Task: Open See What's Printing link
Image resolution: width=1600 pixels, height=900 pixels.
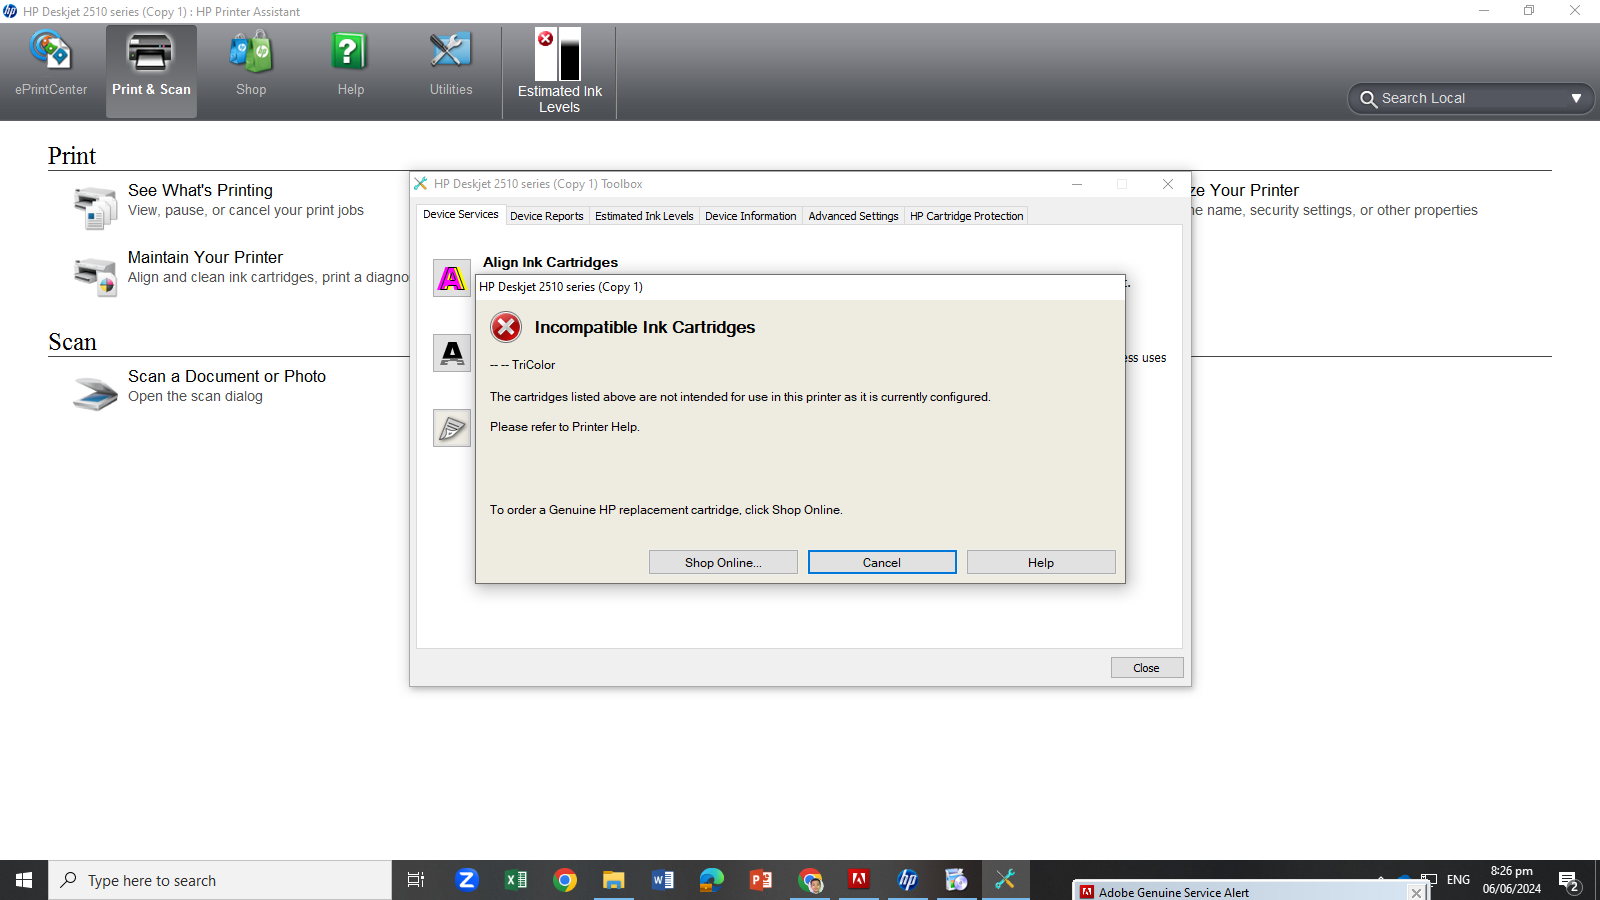Action: (x=200, y=190)
